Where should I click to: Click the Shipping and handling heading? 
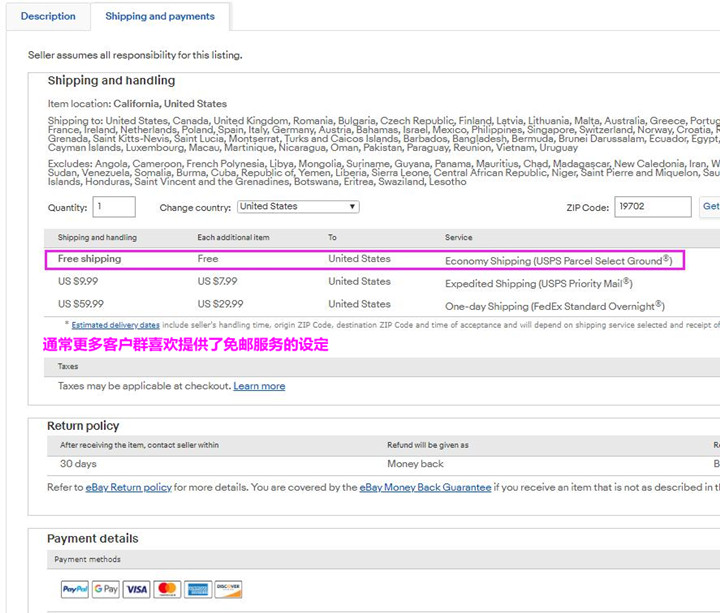click(111, 81)
